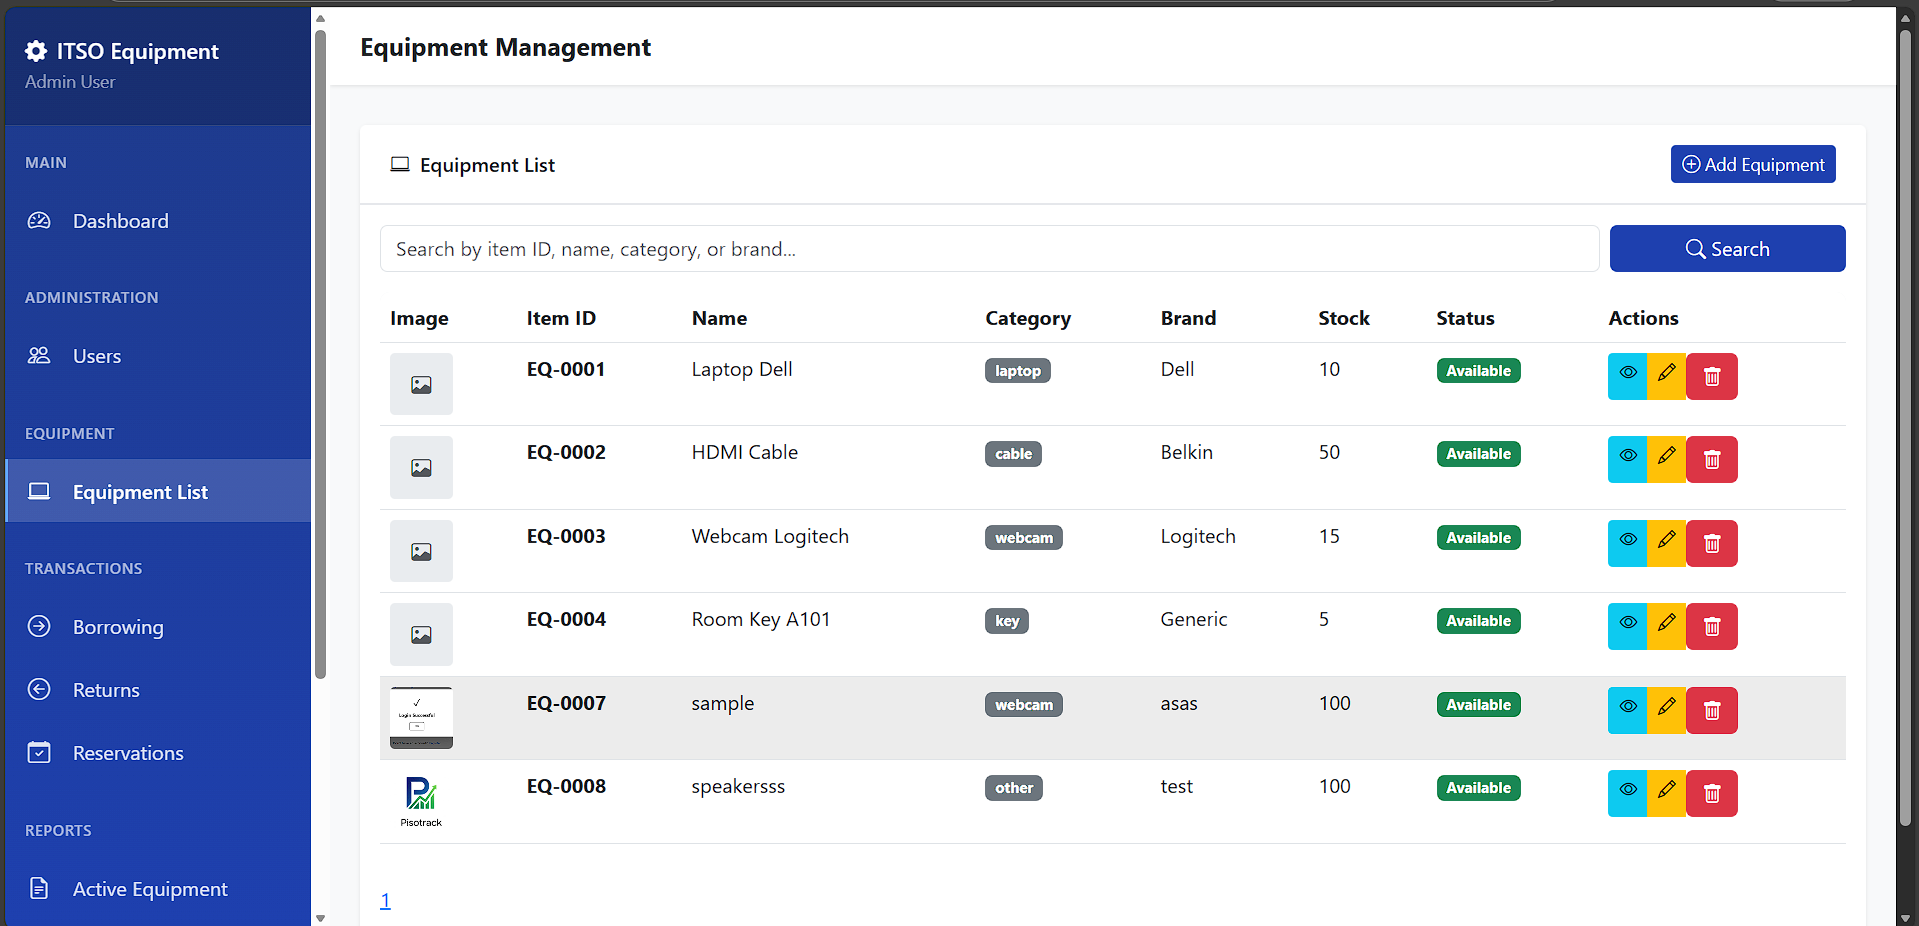The width and height of the screenshot is (1919, 926).
Task: Click the Users icon under Administration
Action: (39, 355)
